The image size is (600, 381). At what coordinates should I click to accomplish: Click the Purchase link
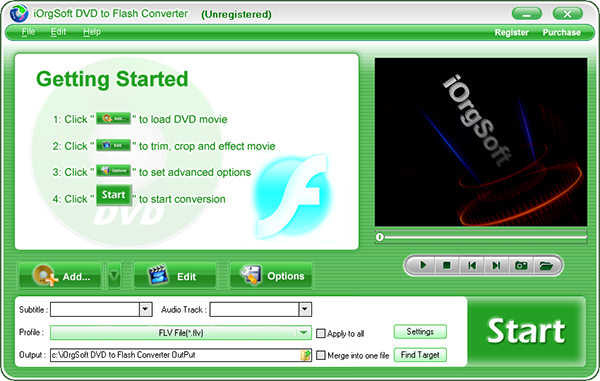click(562, 33)
